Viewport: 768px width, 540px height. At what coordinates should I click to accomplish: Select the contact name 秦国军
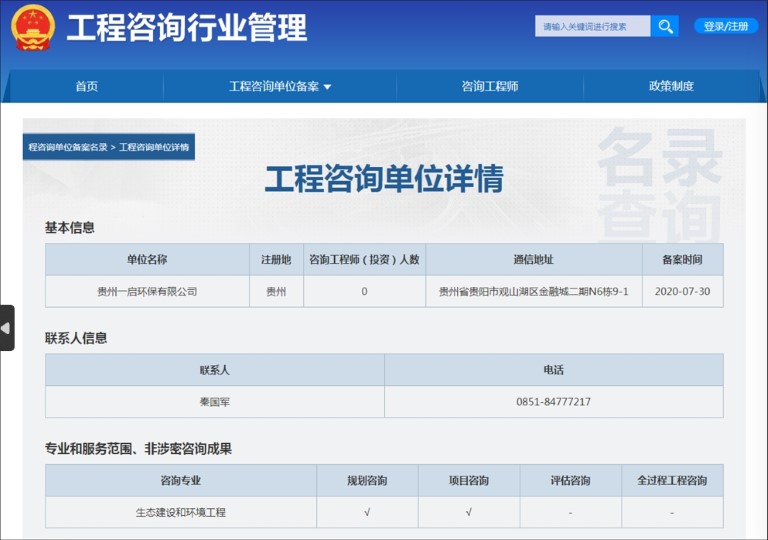(215, 402)
